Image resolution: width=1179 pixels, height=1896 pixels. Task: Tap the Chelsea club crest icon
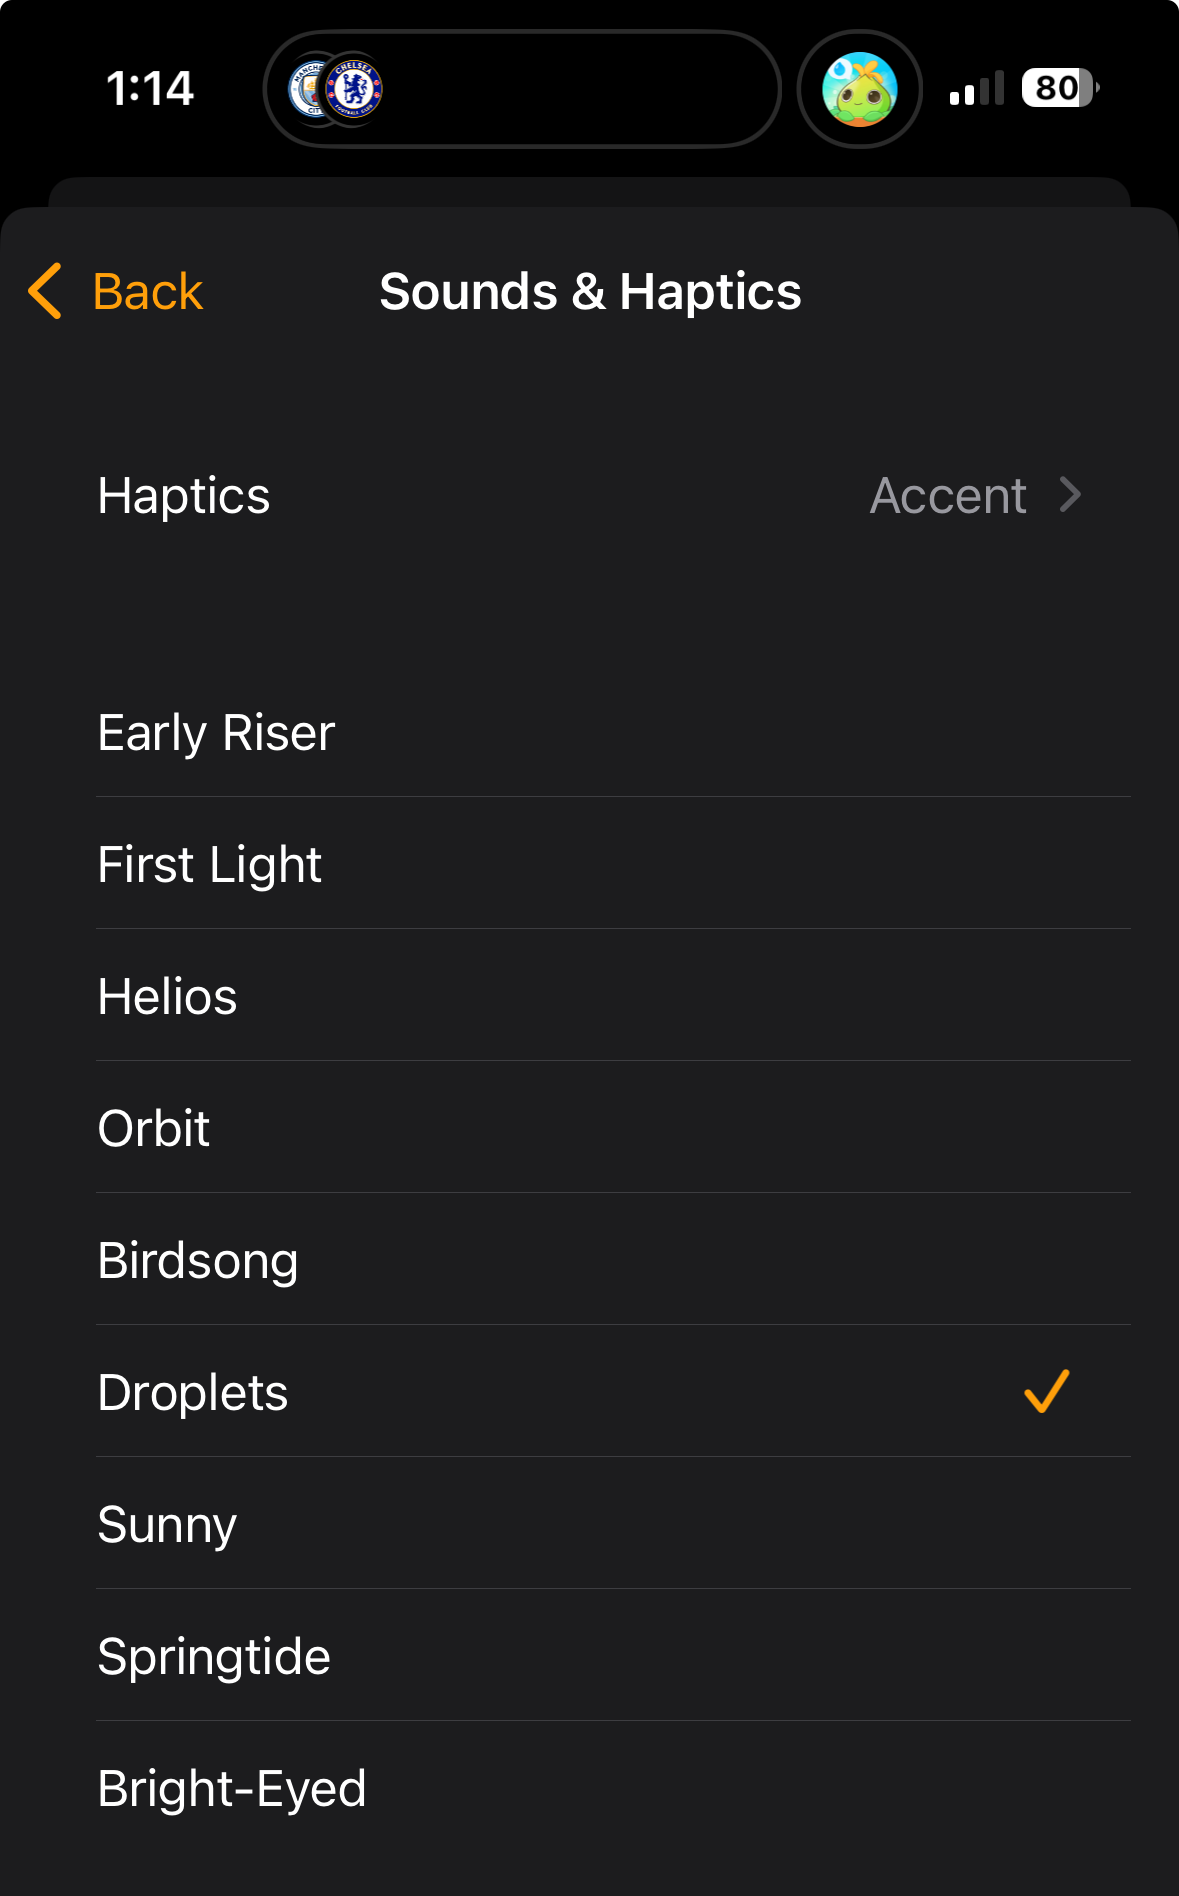click(355, 90)
